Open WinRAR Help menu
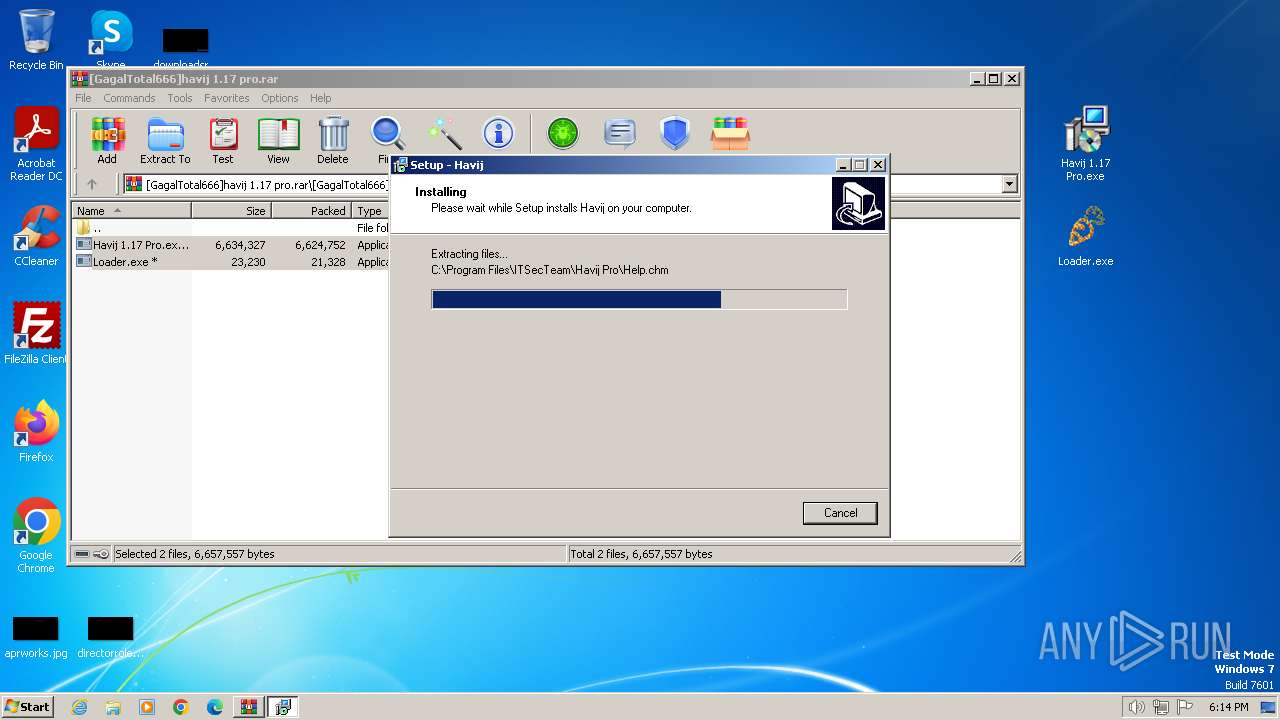 click(321, 98)
